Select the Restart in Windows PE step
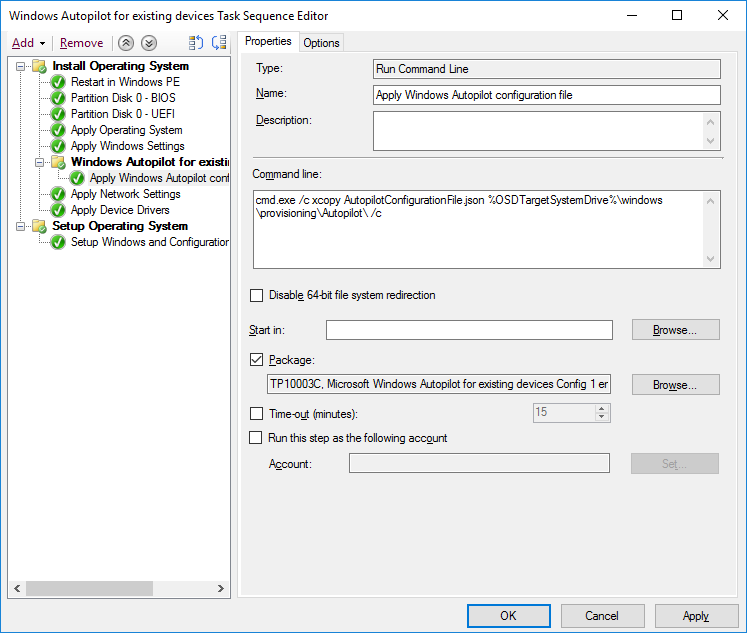 point(125,82)
